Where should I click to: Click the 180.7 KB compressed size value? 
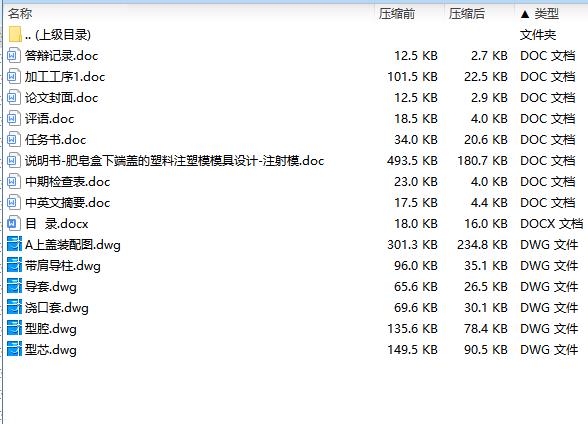coord(482,161)
